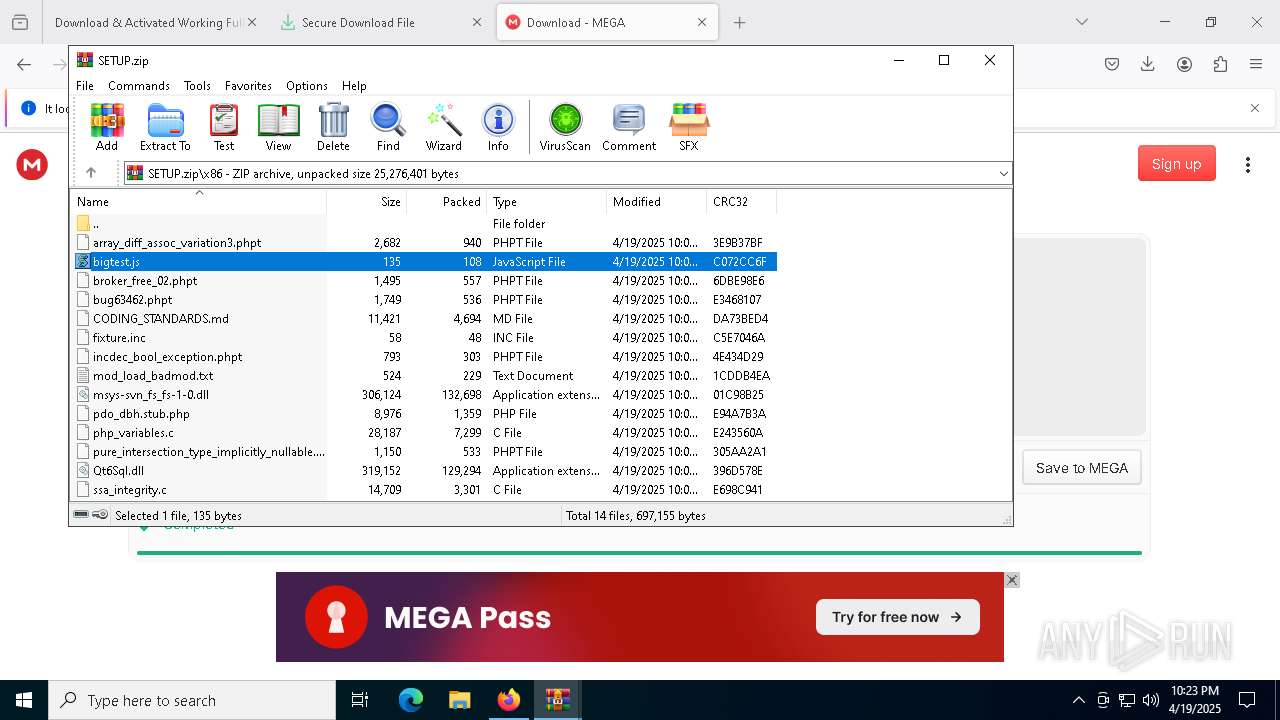Screen dimensions: 1280x720
Task: Select mod_load_badmod.txt file
Action: click(424, 376)
